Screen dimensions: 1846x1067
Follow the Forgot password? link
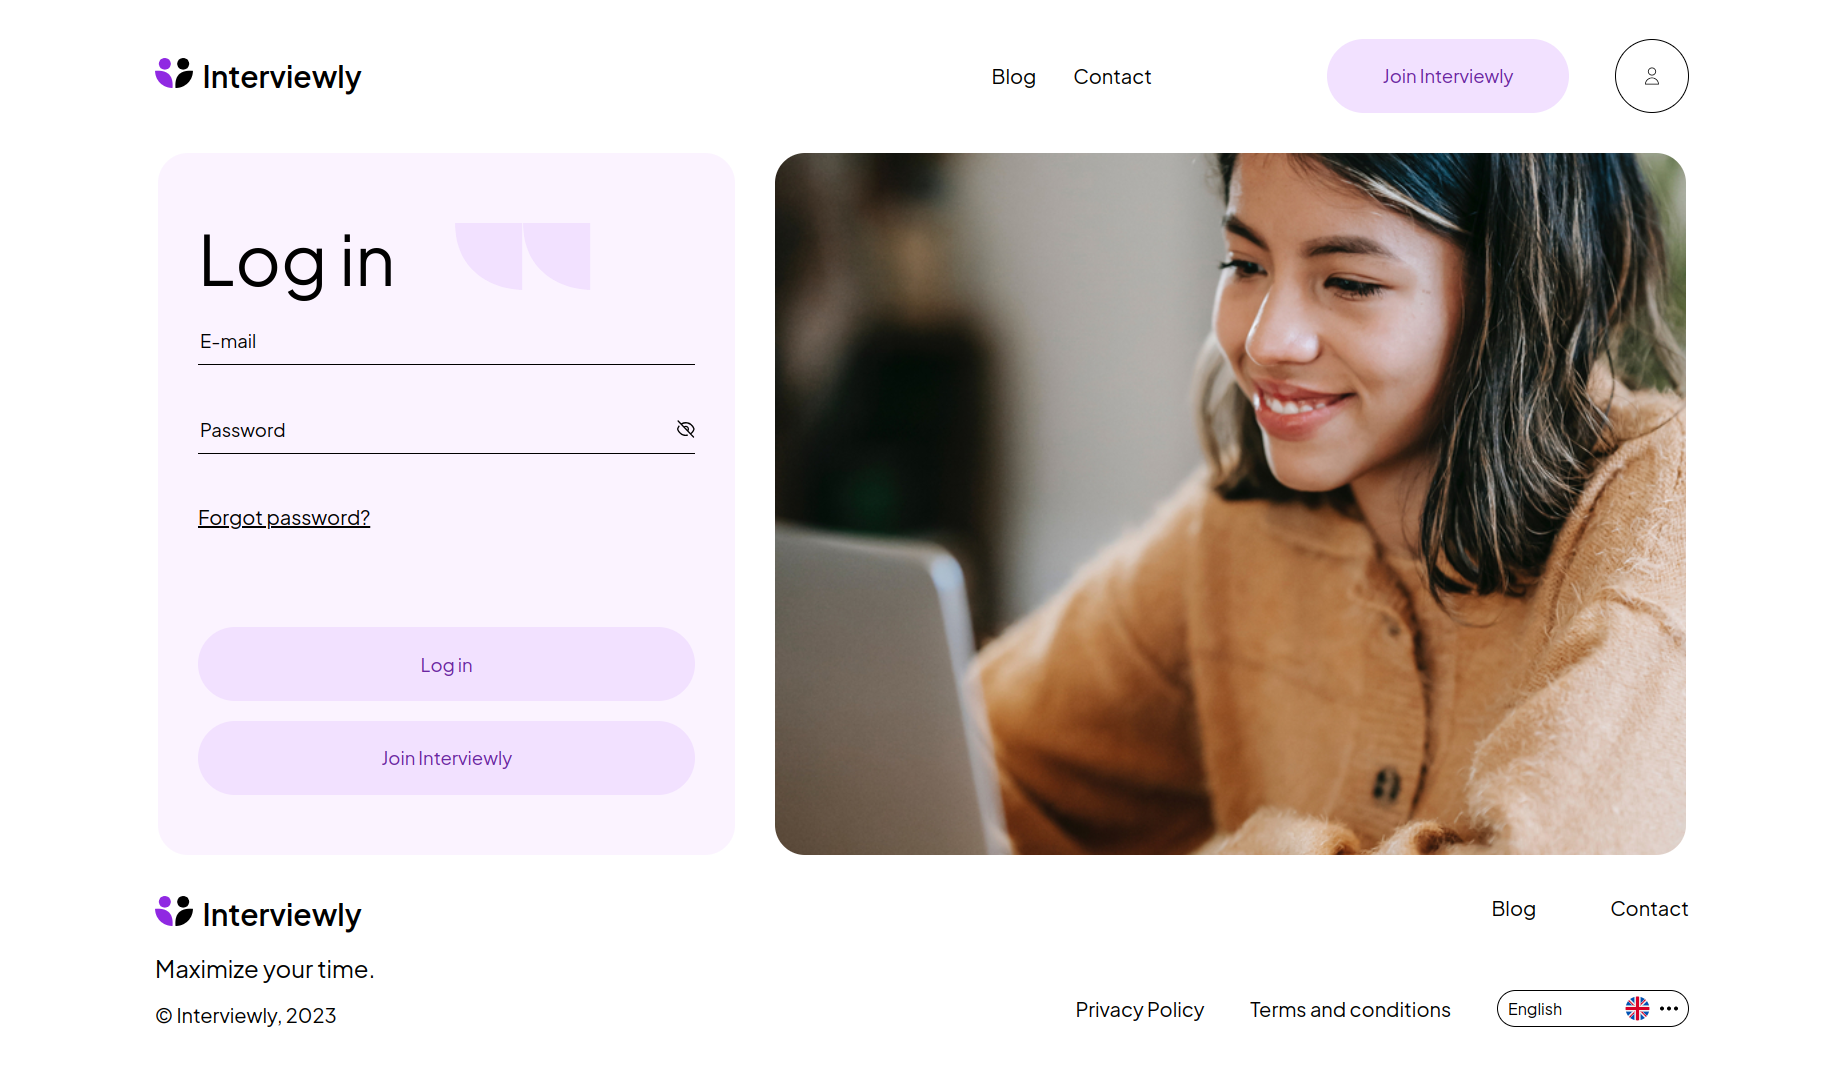pyautogui.click(x=284, y=518)
